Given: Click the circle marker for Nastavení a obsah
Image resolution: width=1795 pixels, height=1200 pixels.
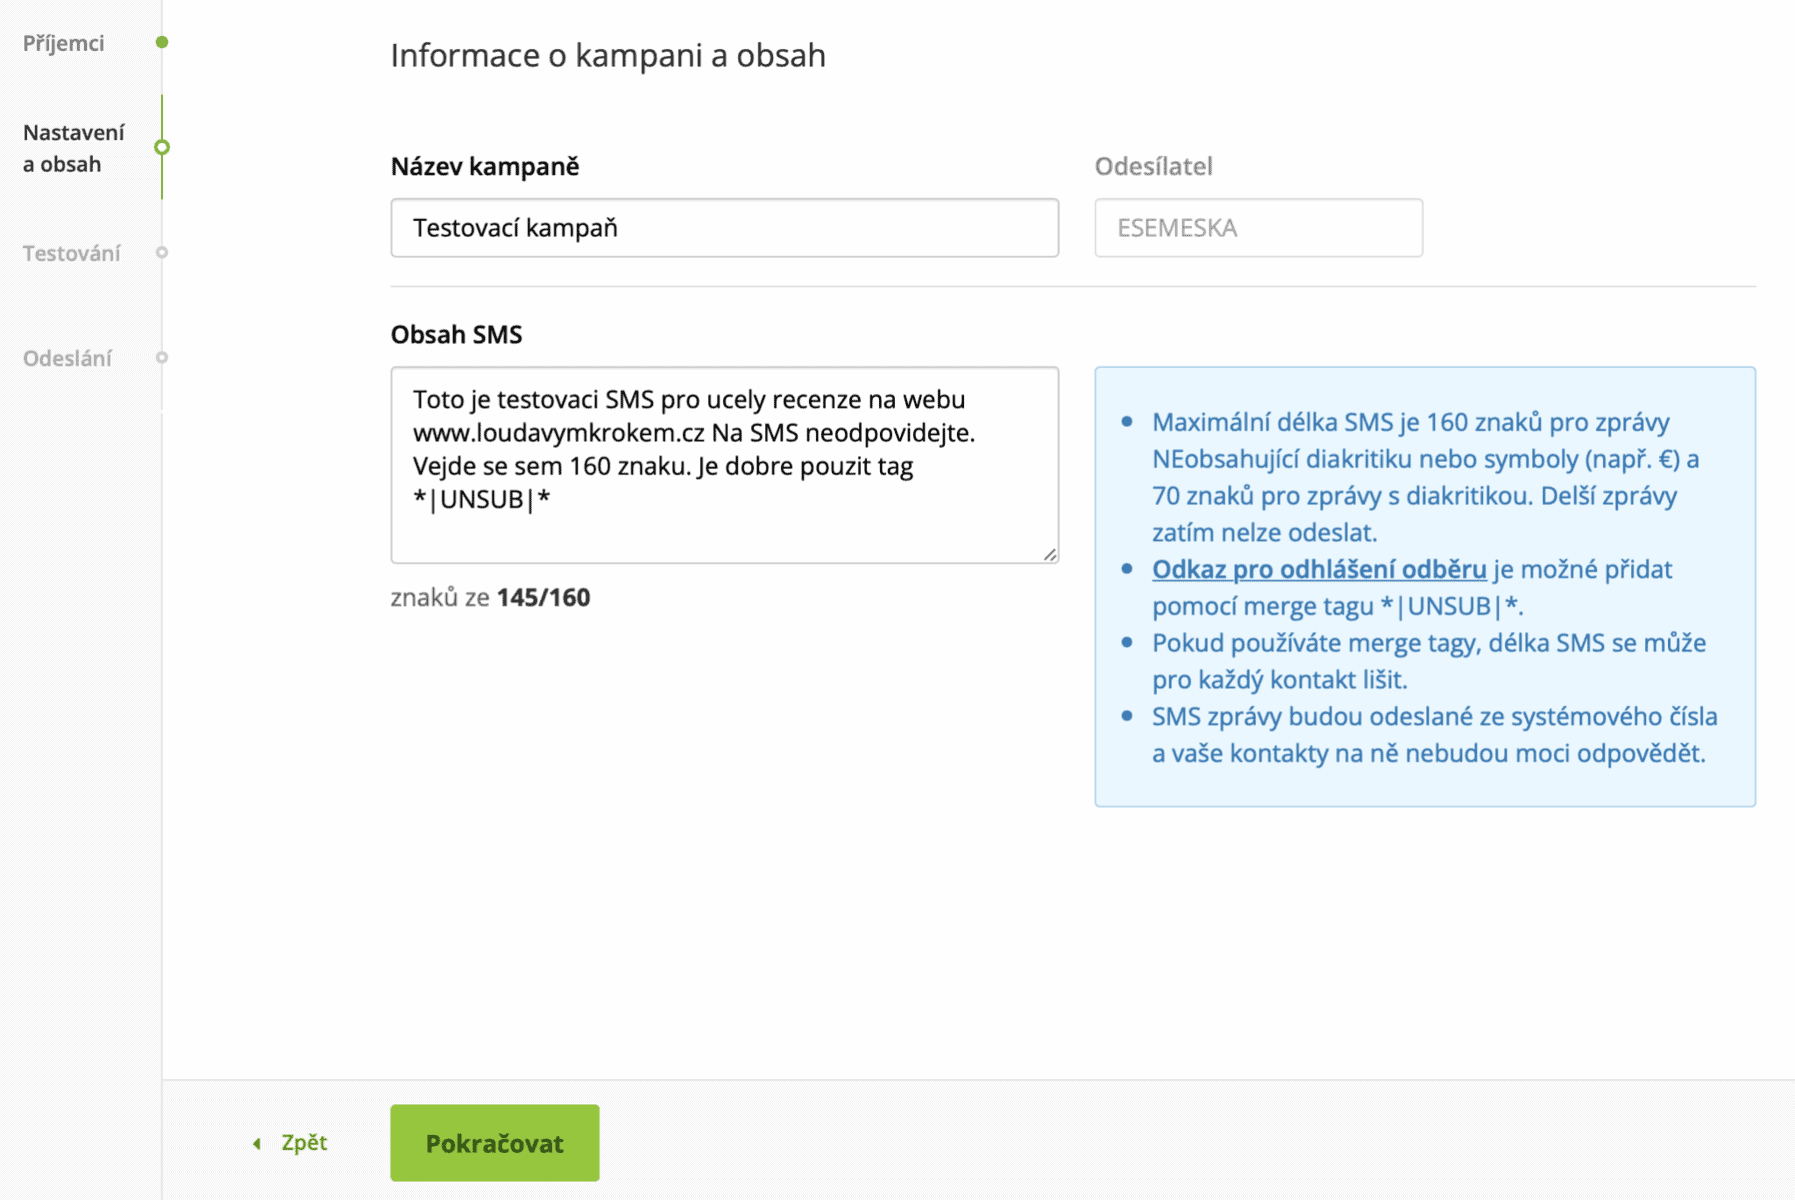Looking at the screenshot, I should [x=162, y=147].
